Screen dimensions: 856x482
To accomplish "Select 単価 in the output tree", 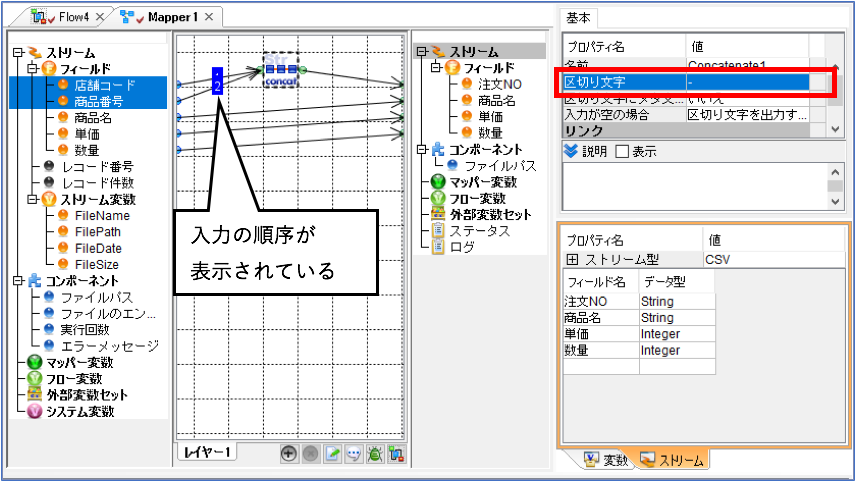I will pos(490,116).
